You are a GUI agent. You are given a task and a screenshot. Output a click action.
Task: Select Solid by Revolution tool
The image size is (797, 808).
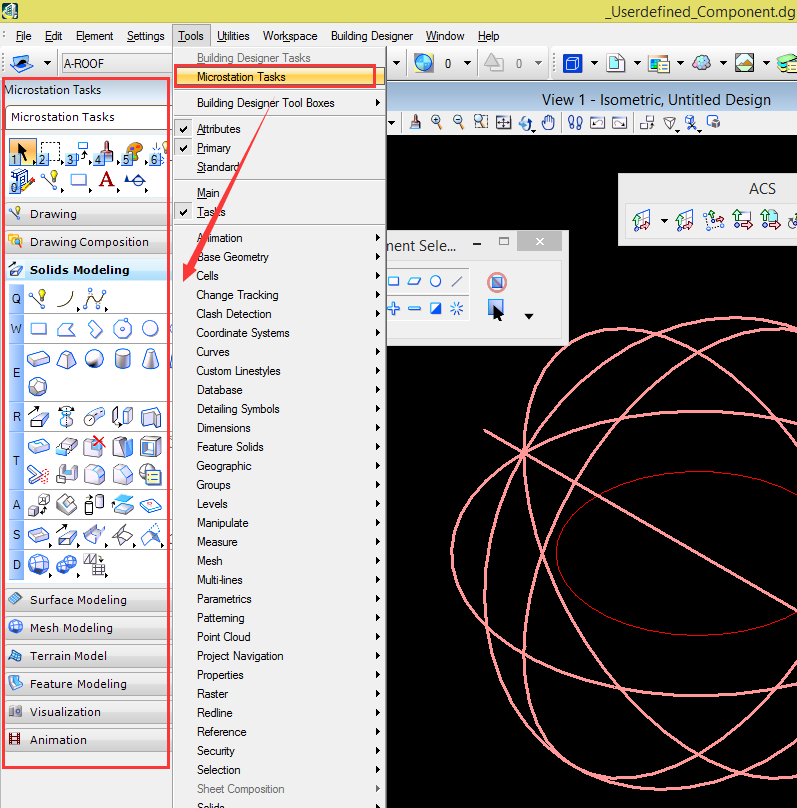[66, 417]
